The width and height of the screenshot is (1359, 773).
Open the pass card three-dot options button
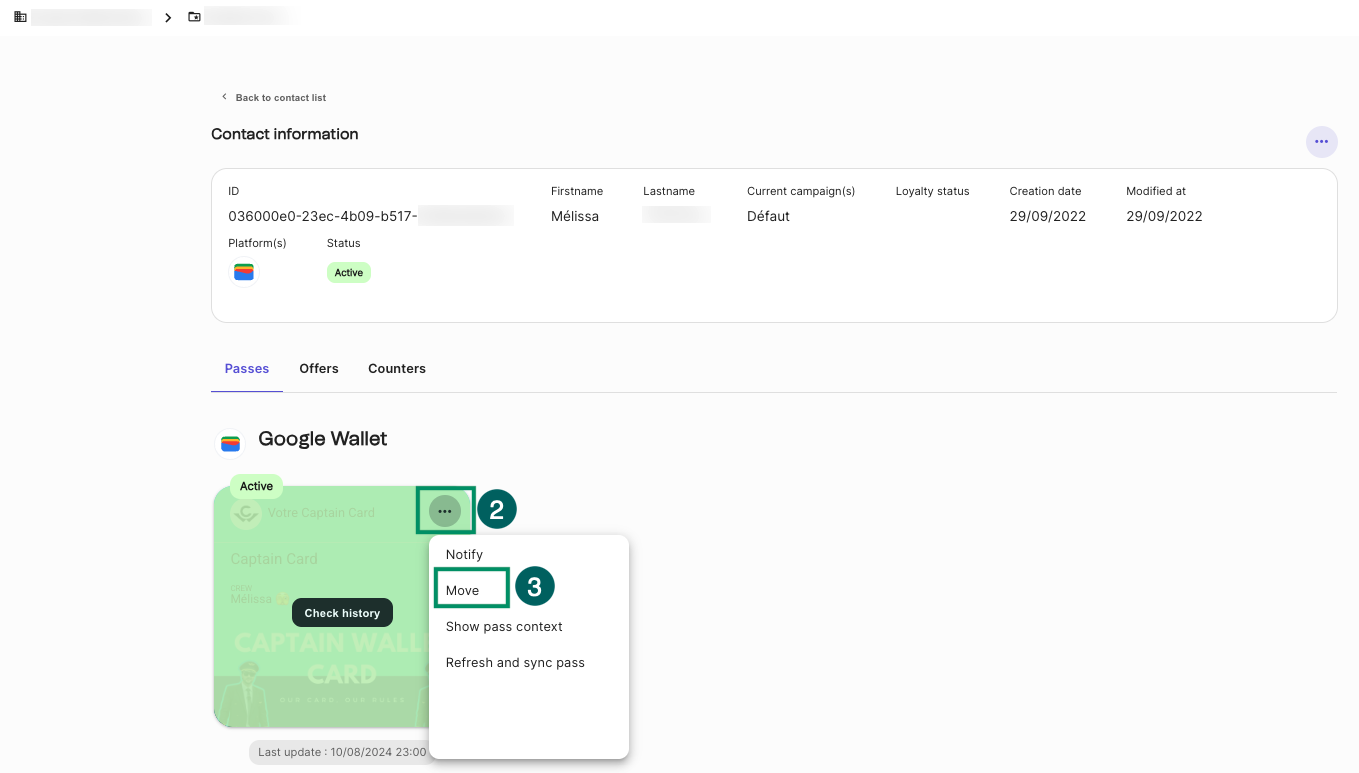[445, 511]
